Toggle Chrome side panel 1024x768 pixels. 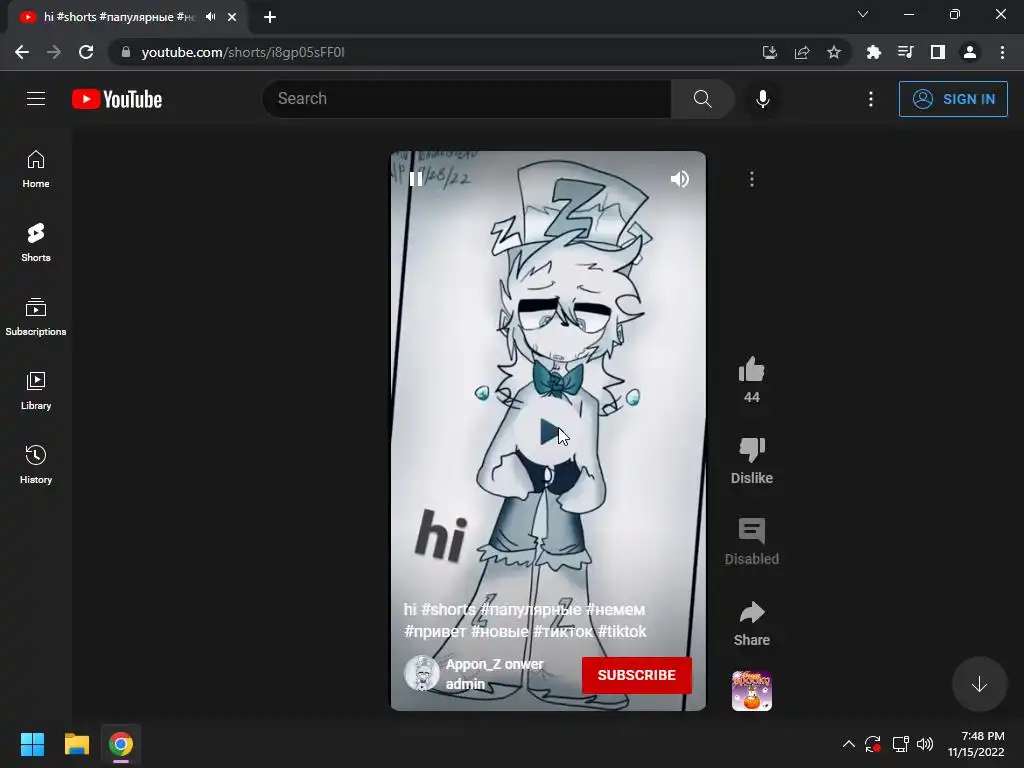point(938,52)
